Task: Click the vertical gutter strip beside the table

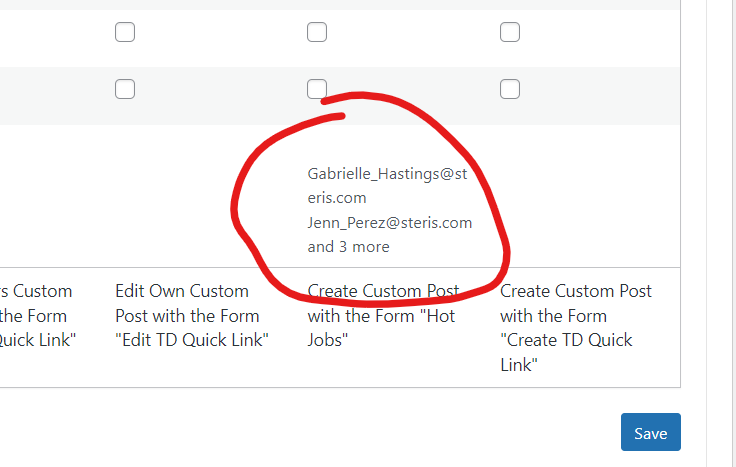Action: [x=693, y=233]
